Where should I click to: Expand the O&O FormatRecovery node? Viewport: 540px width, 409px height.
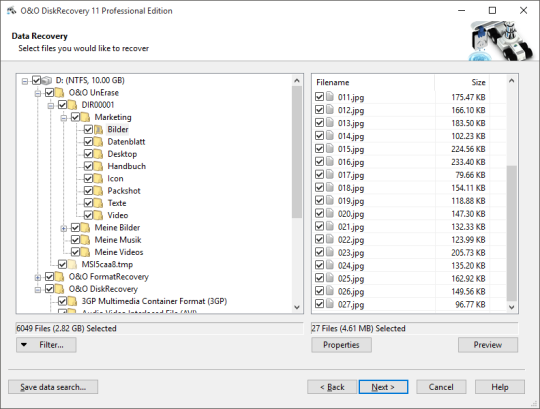[x=38, y=277]
